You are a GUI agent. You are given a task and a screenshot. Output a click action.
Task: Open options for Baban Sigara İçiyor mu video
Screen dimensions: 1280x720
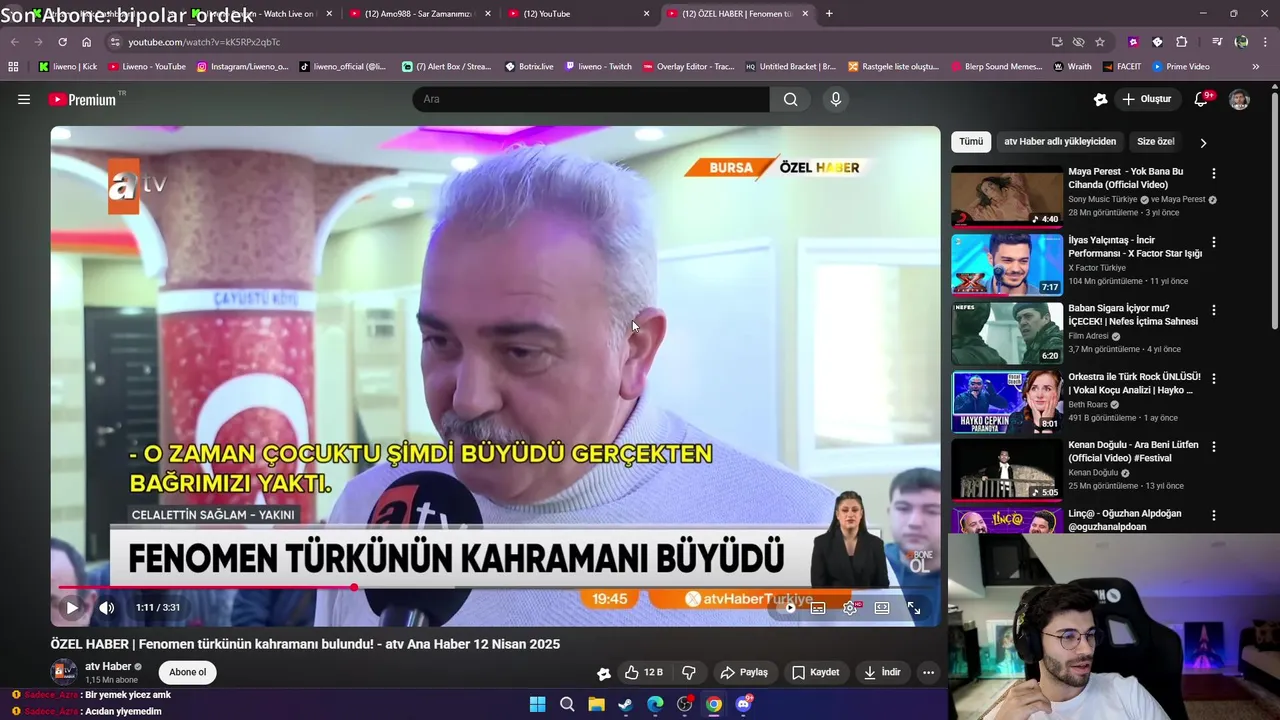1214,310
